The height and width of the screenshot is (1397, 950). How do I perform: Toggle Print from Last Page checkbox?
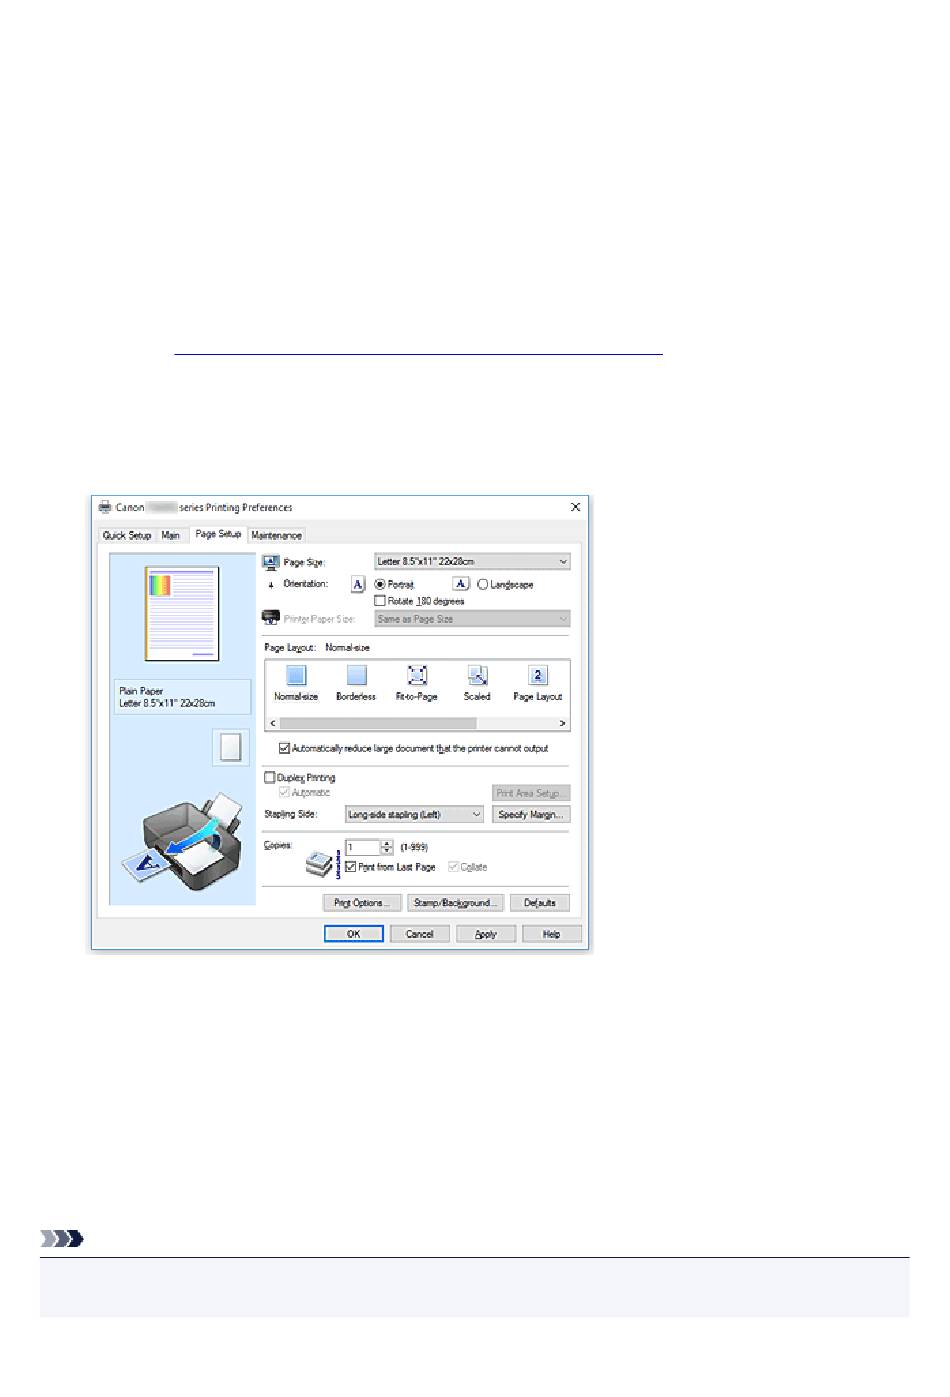coord(351,867)
